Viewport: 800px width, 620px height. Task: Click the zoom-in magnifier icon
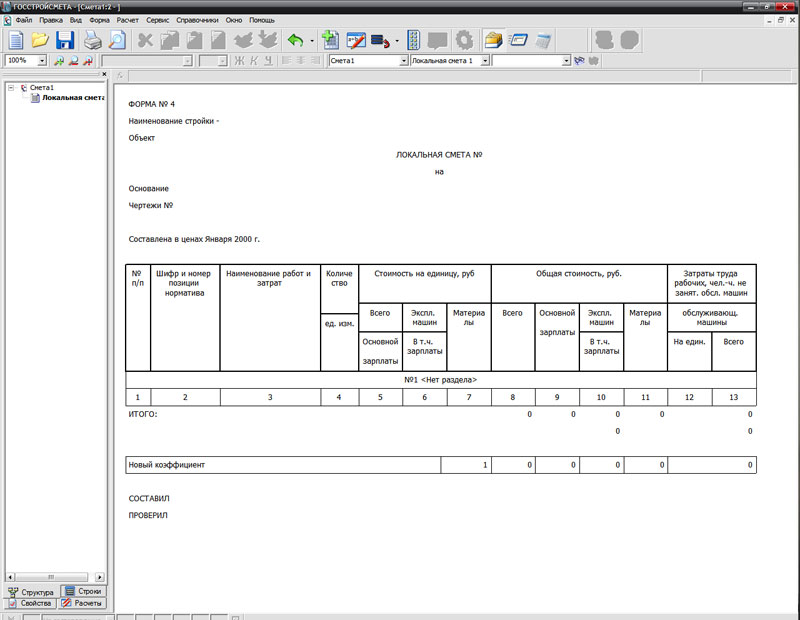(x=59, y=61)
